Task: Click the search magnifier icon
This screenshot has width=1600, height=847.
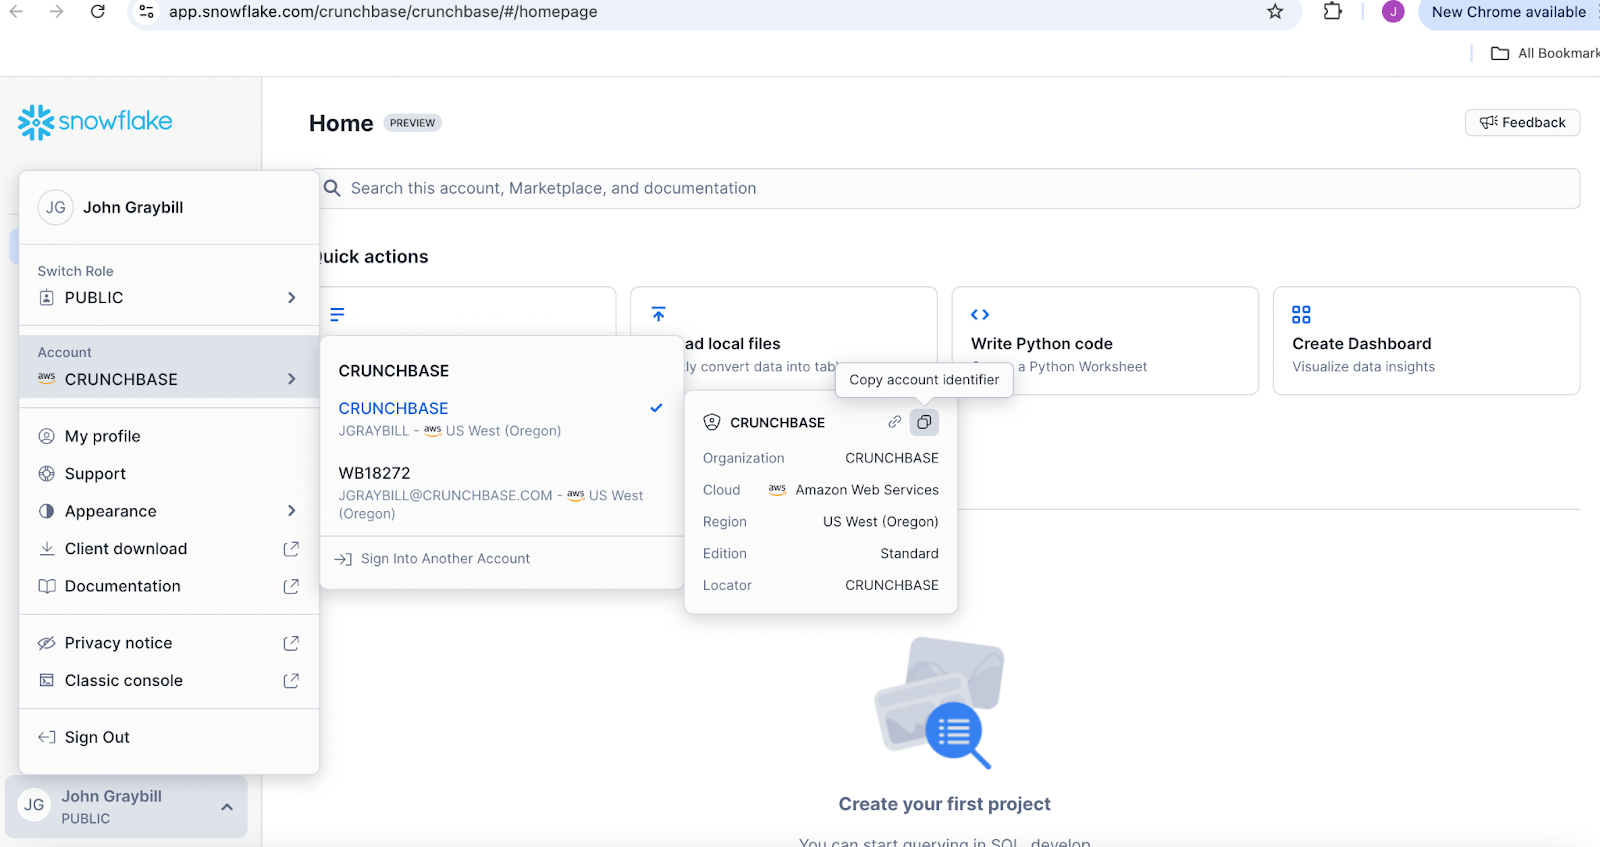Action: coord(333,188)
